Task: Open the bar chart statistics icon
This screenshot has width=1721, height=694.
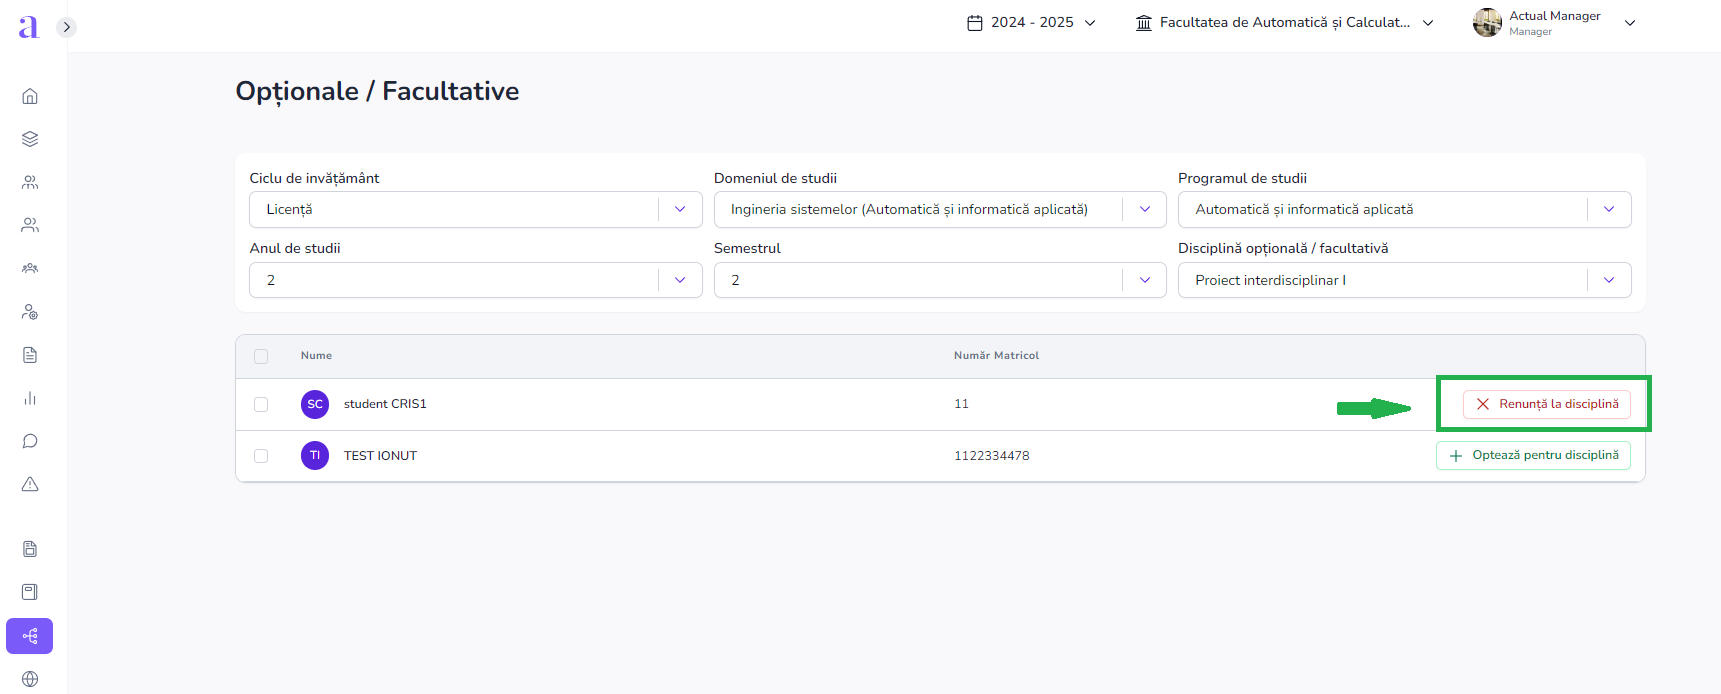Action: (30, 398)
